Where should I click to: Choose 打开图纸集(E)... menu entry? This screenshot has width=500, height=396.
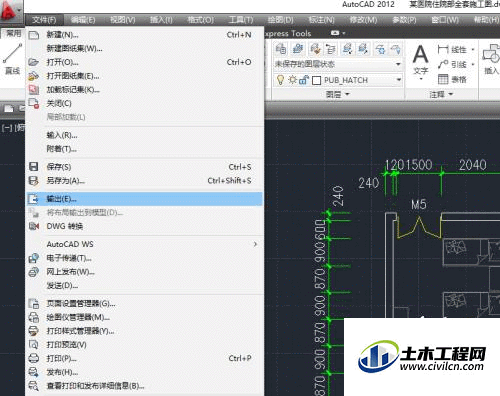tap(144, 76)
